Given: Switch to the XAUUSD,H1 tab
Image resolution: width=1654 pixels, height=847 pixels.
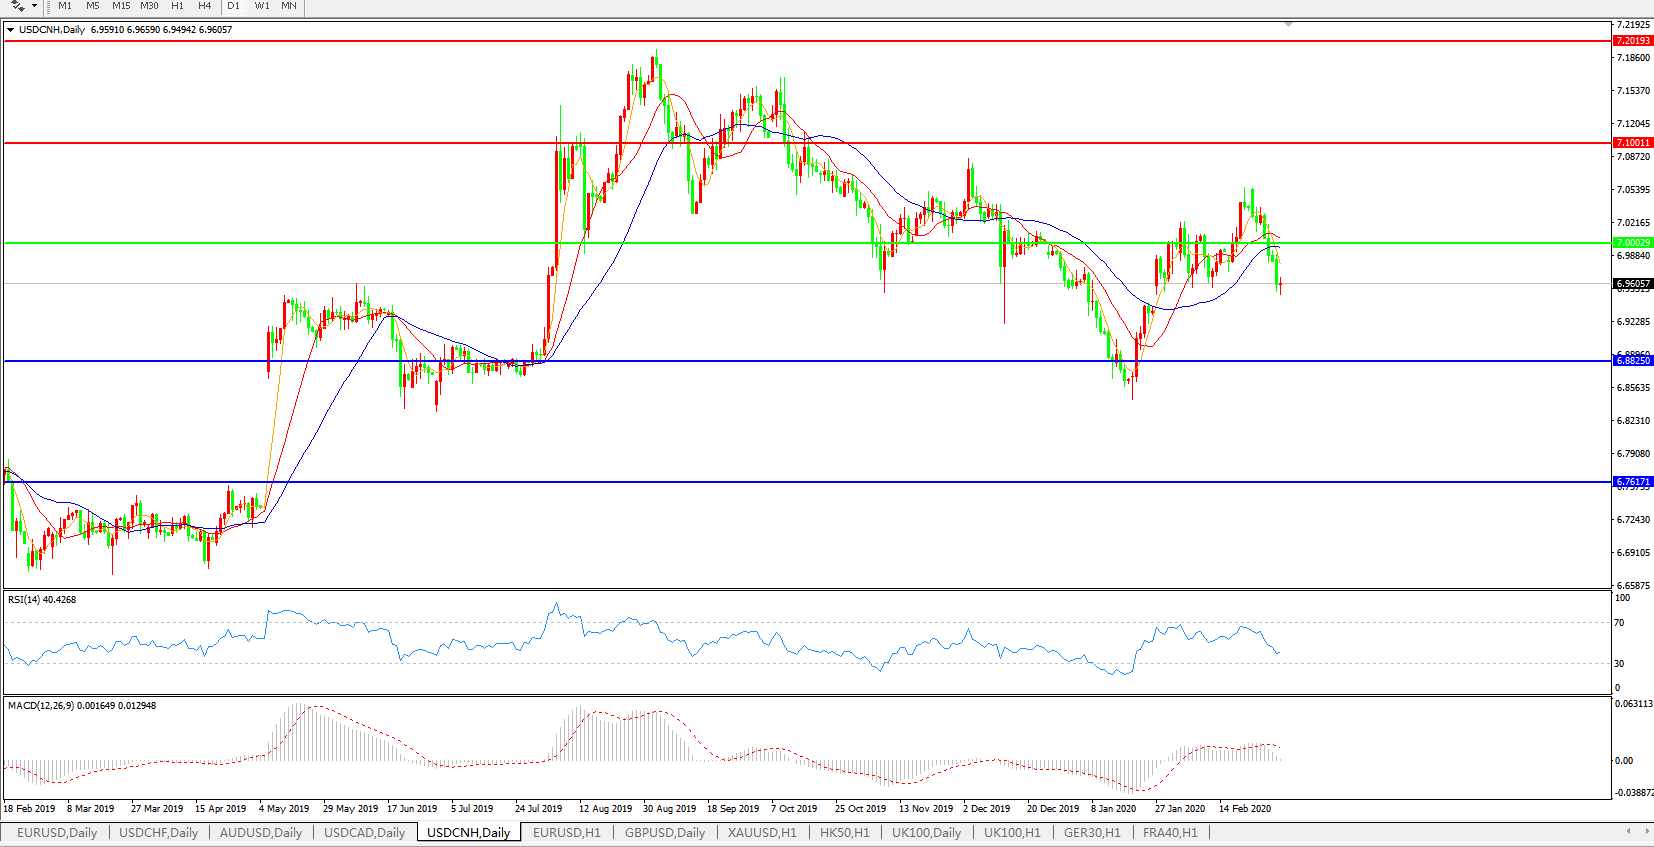Looking at the screenshot, I should [x=762, y=832].
